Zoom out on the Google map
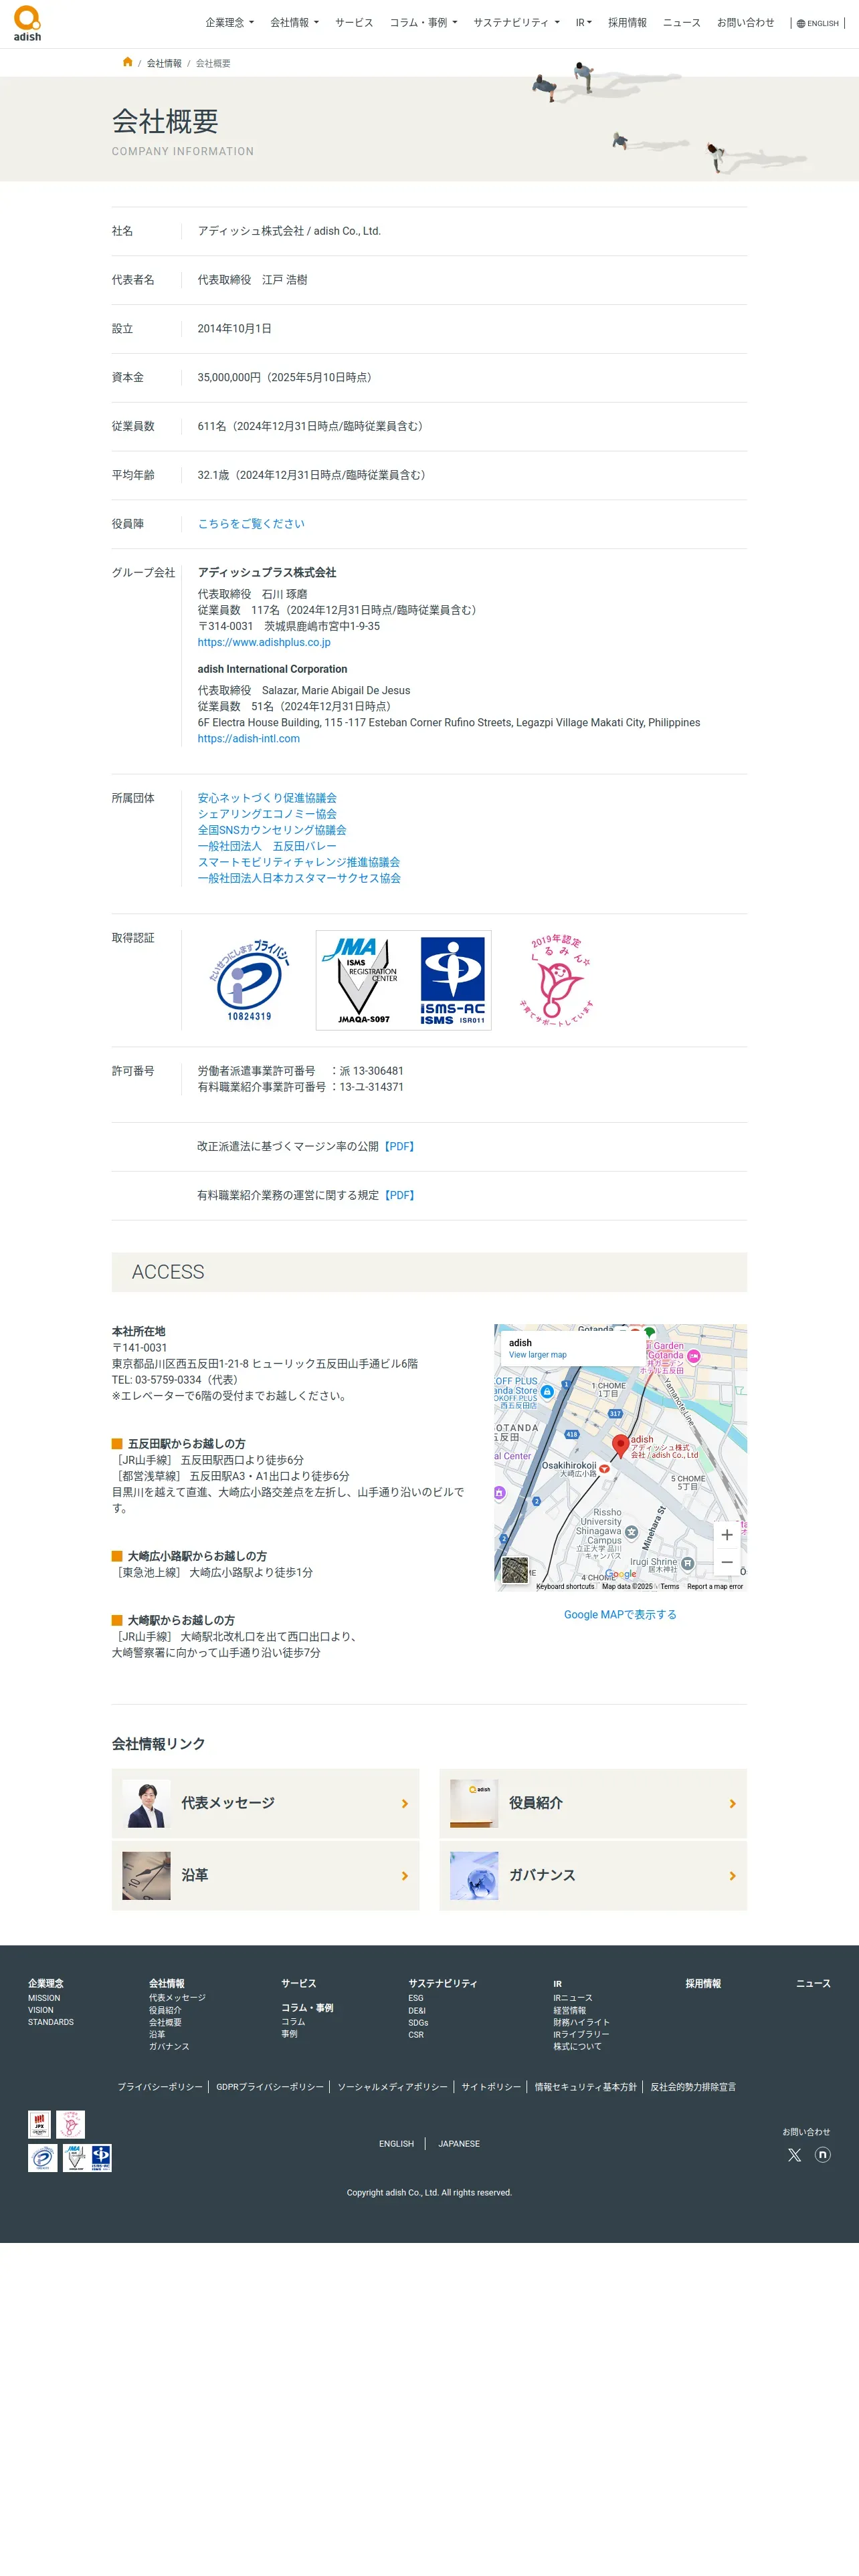 727,1562
